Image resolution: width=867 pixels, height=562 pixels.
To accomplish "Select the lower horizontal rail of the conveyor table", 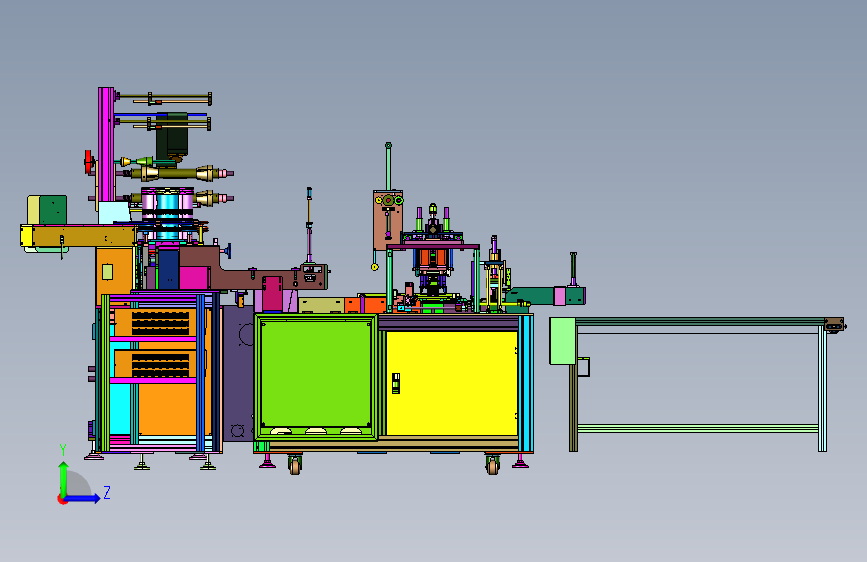I will pos(698,428).
